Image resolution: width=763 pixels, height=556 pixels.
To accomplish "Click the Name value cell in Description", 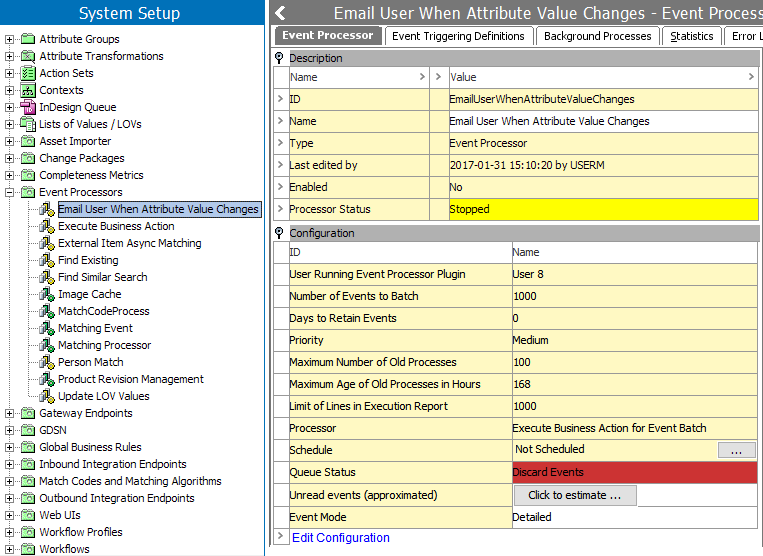I will 603,121.
